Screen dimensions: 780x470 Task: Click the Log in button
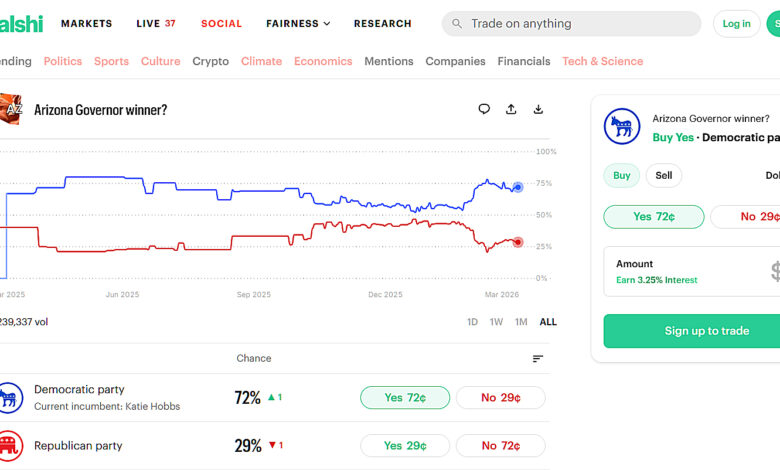pos(736,23)
